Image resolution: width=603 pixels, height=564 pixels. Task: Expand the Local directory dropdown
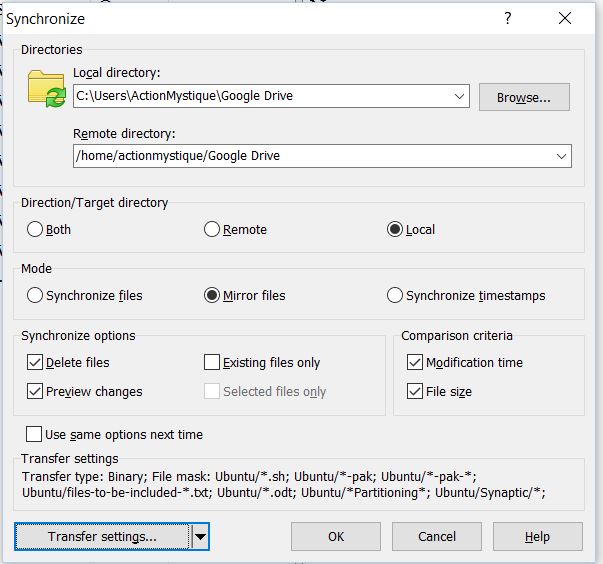click(459, 96)
